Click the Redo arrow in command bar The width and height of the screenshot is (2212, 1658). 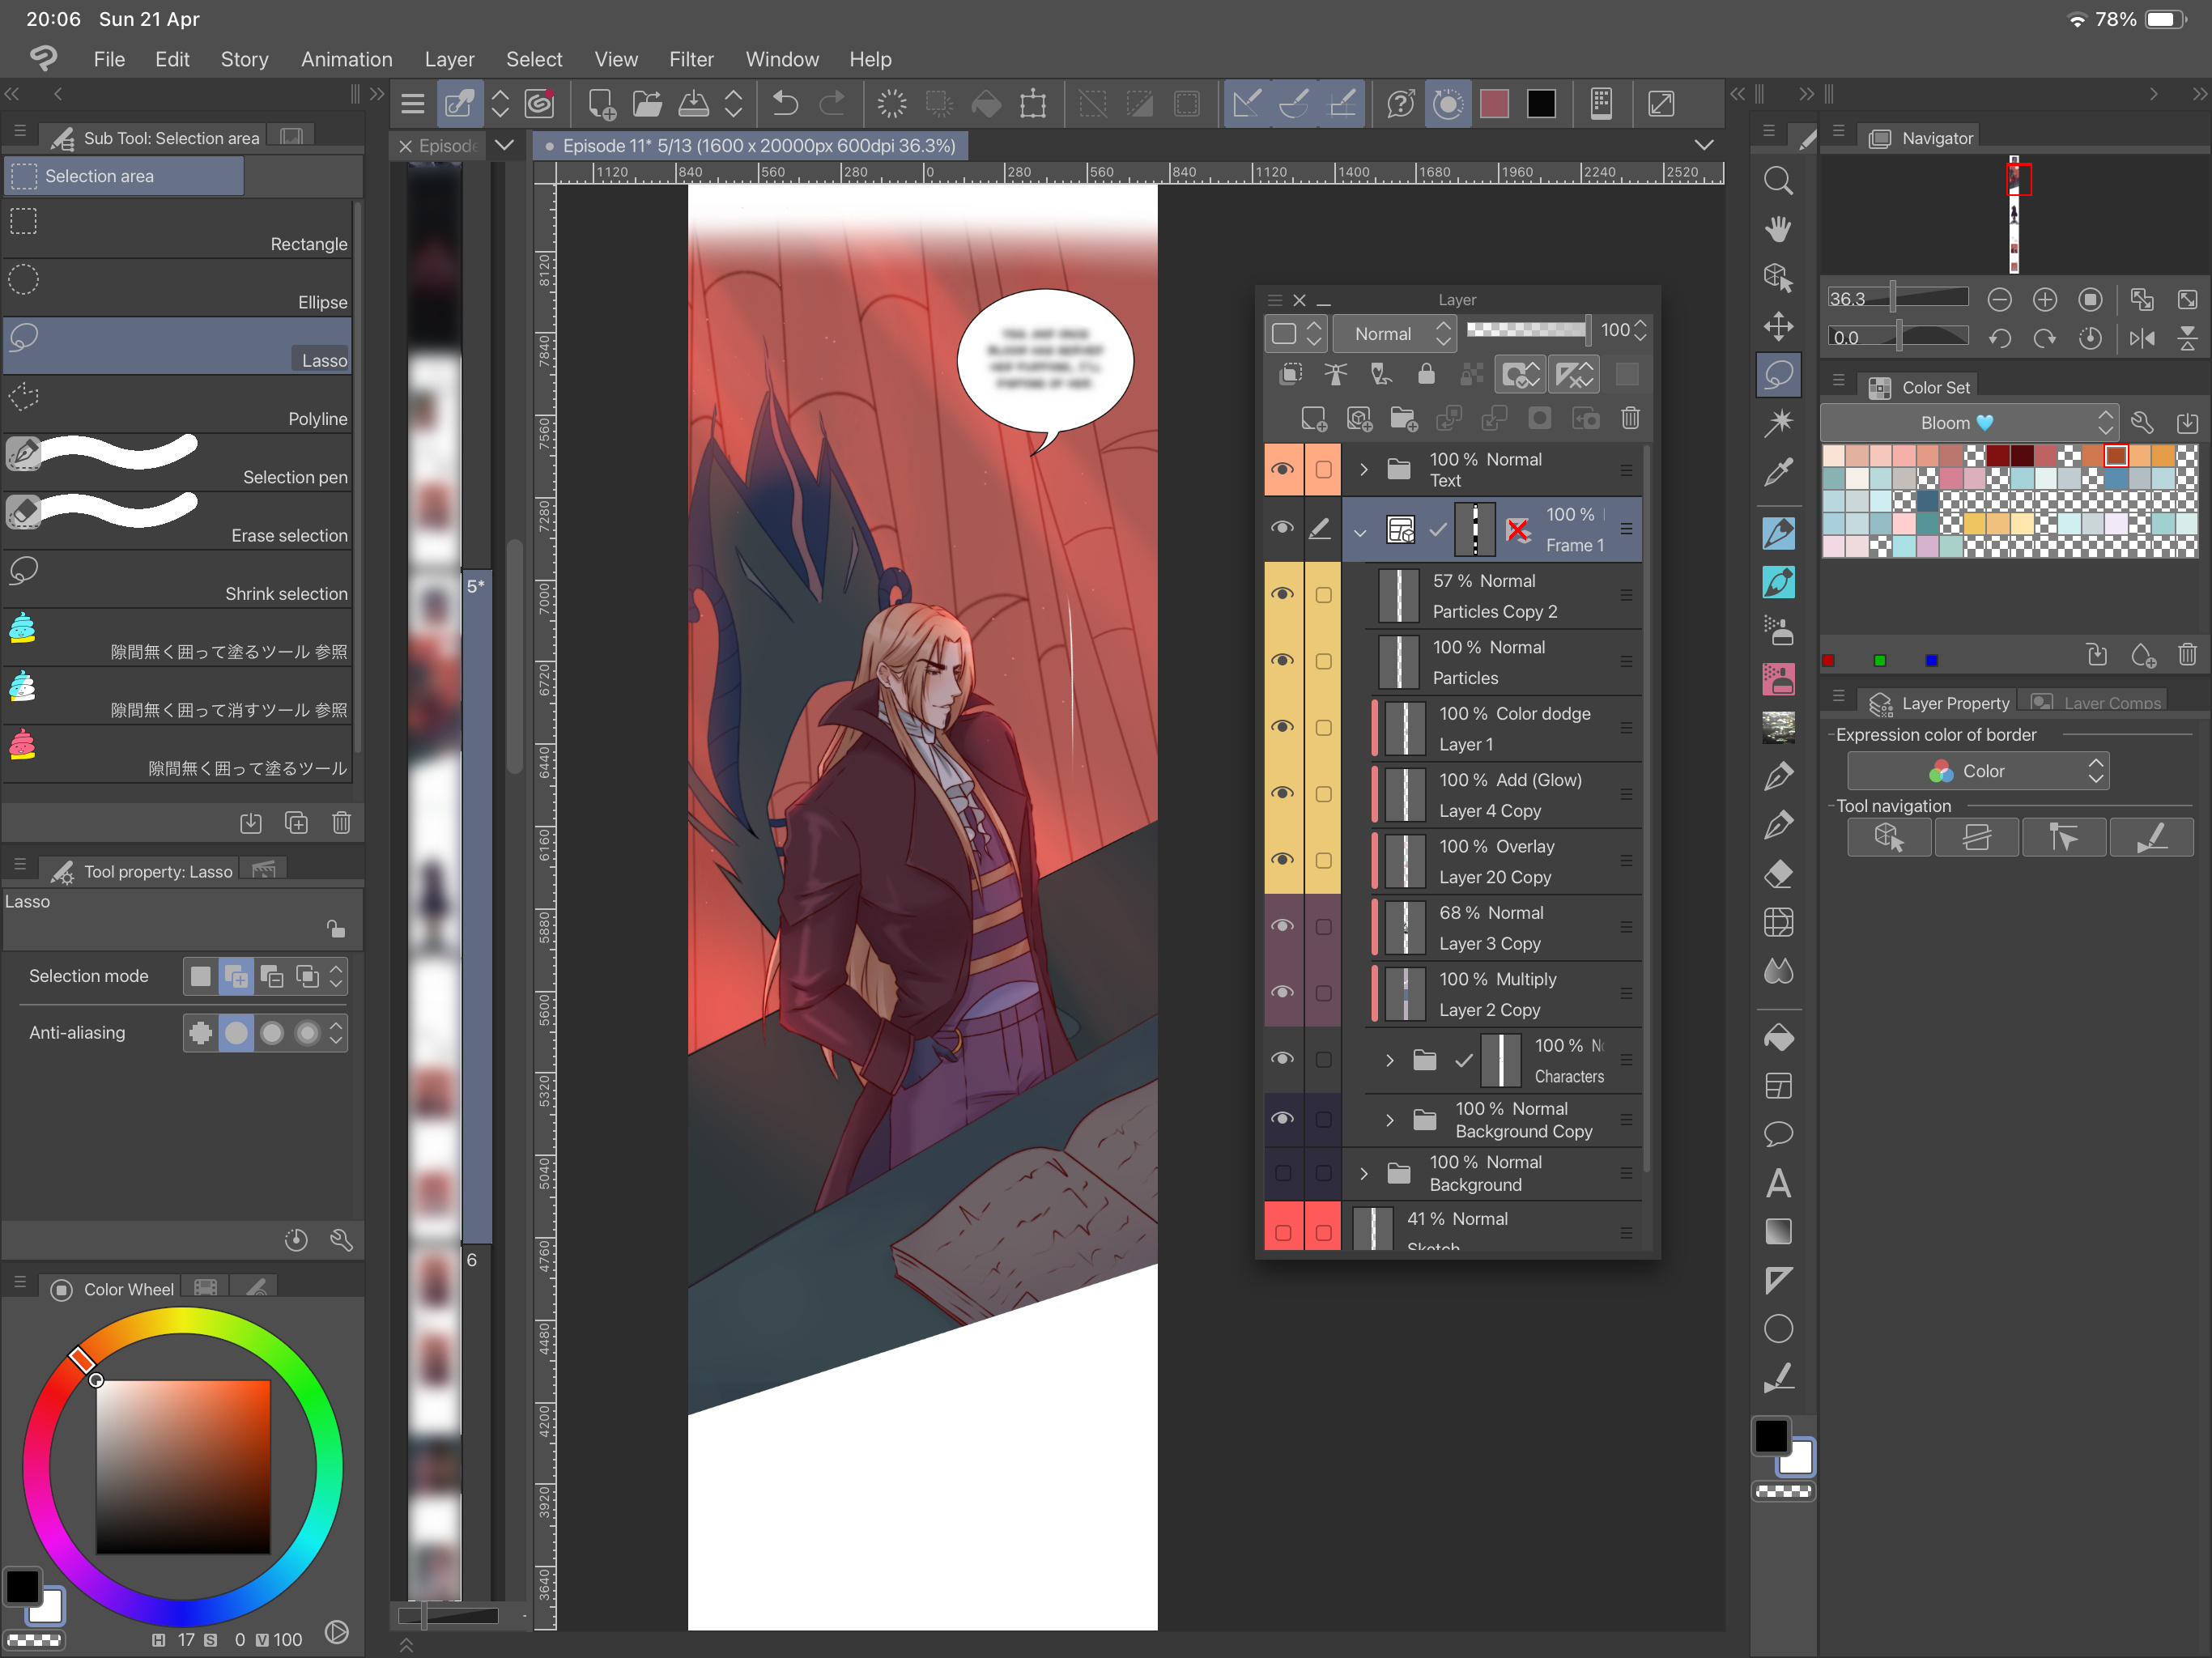(831, 103)
